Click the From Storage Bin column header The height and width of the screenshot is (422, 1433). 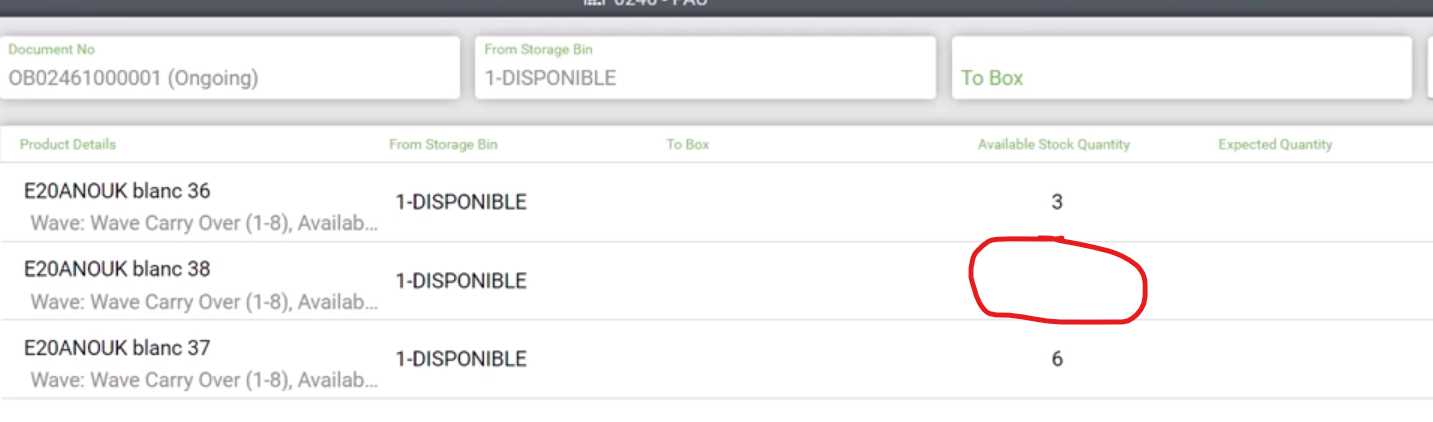[x=443, y=144]
